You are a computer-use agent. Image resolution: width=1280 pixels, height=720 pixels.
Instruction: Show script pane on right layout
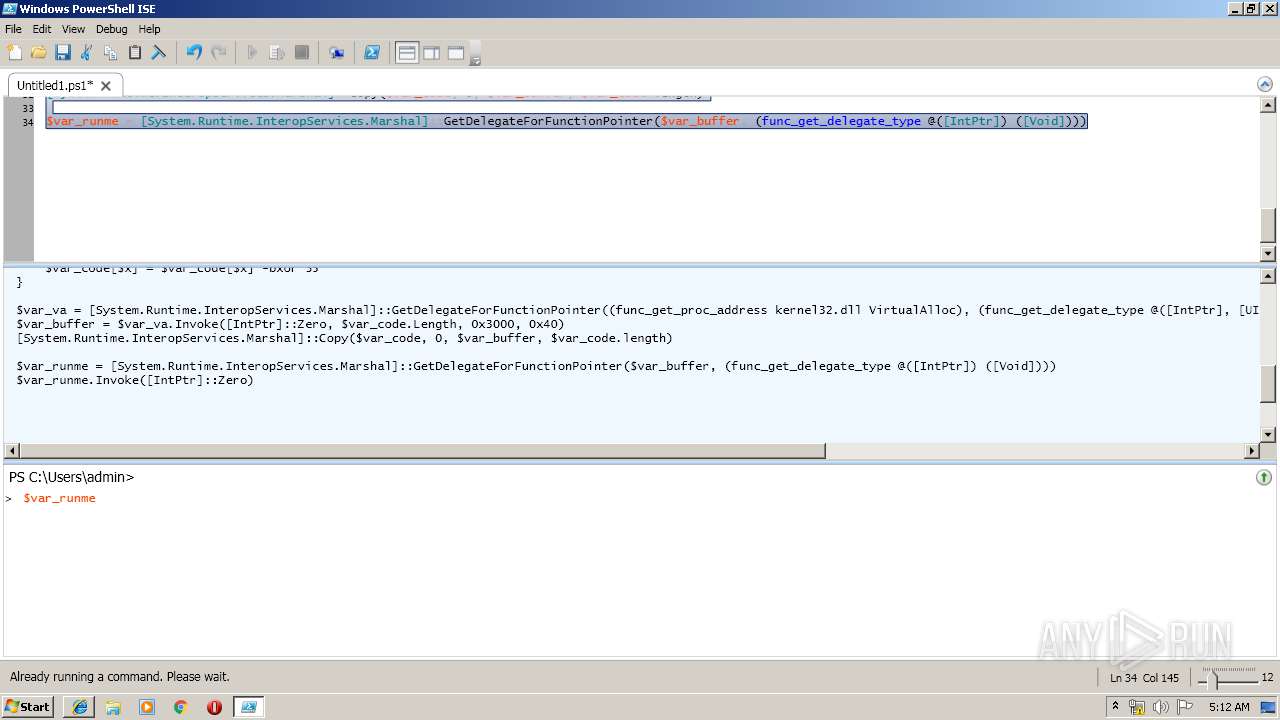coord(431,52)
